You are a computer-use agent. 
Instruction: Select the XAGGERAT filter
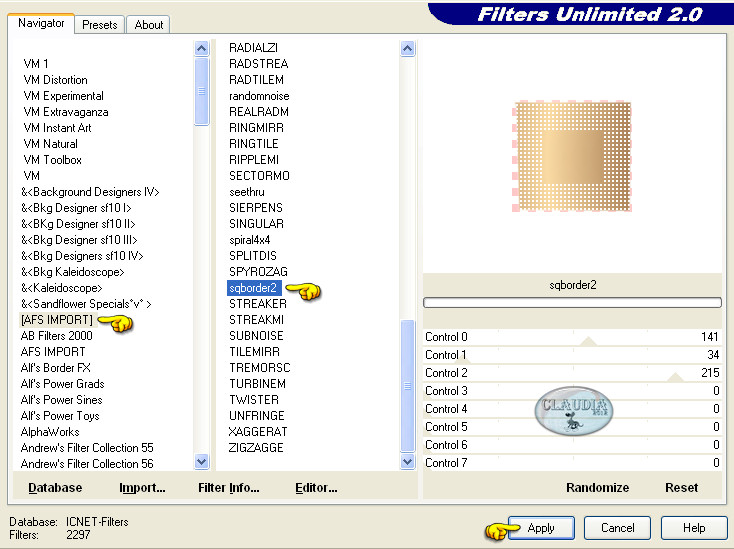point(258,432)
